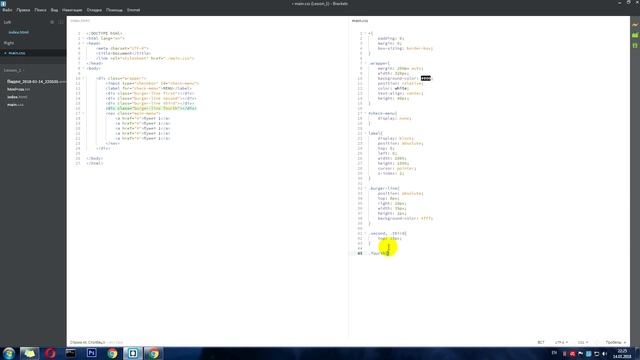Click the Brackets taskbar icon

tap(133, 353)
